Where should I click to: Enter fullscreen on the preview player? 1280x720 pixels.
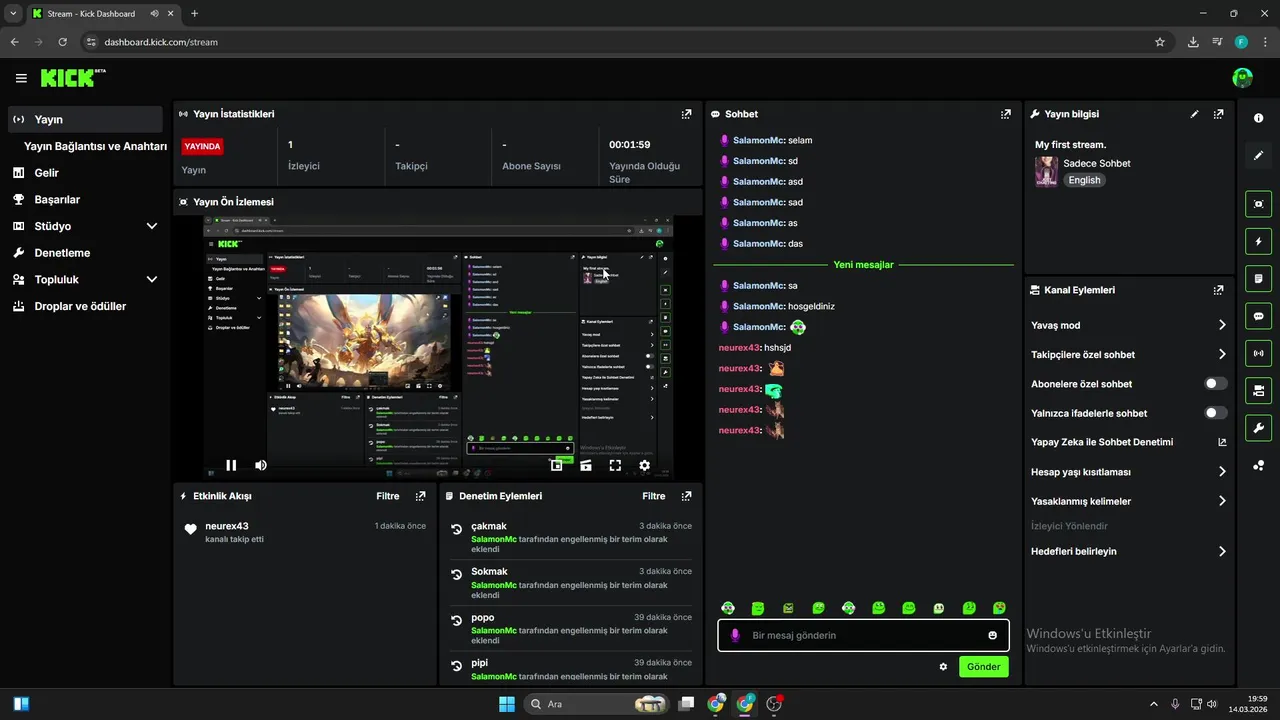click(x=615, y=465)
